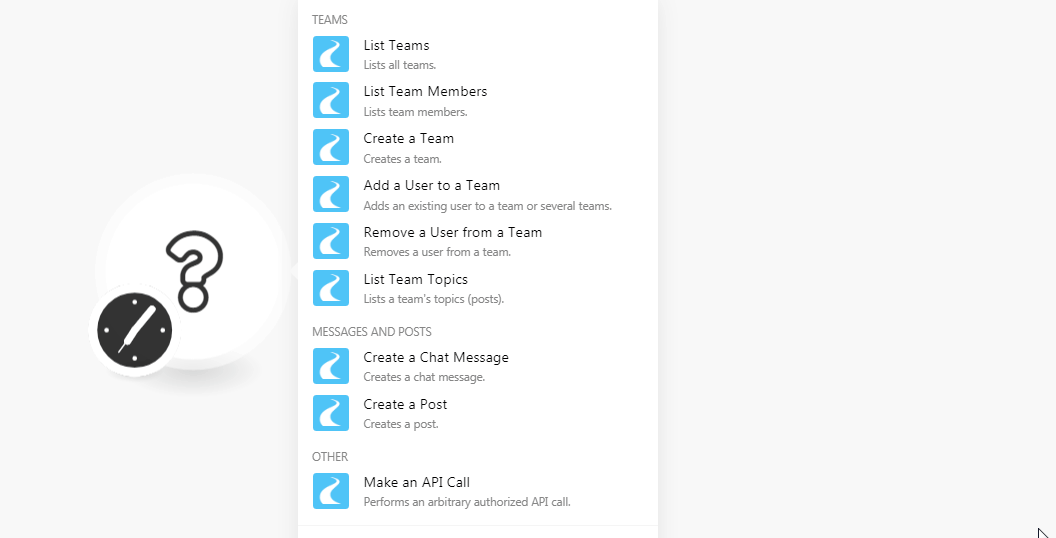
Task: Choose Create a Chat Message action
Action: point(435,358)
